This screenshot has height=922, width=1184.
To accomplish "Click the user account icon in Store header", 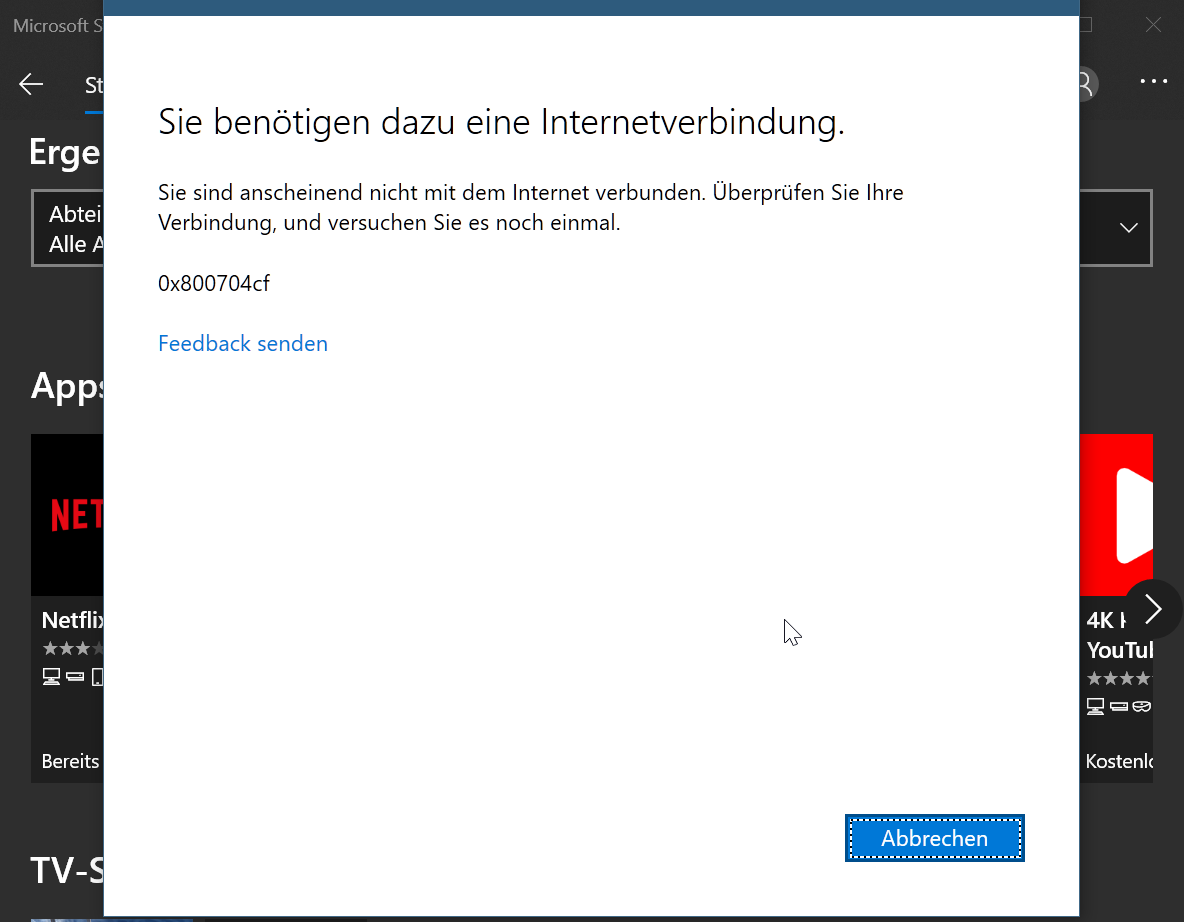I will pos(1088,84).
